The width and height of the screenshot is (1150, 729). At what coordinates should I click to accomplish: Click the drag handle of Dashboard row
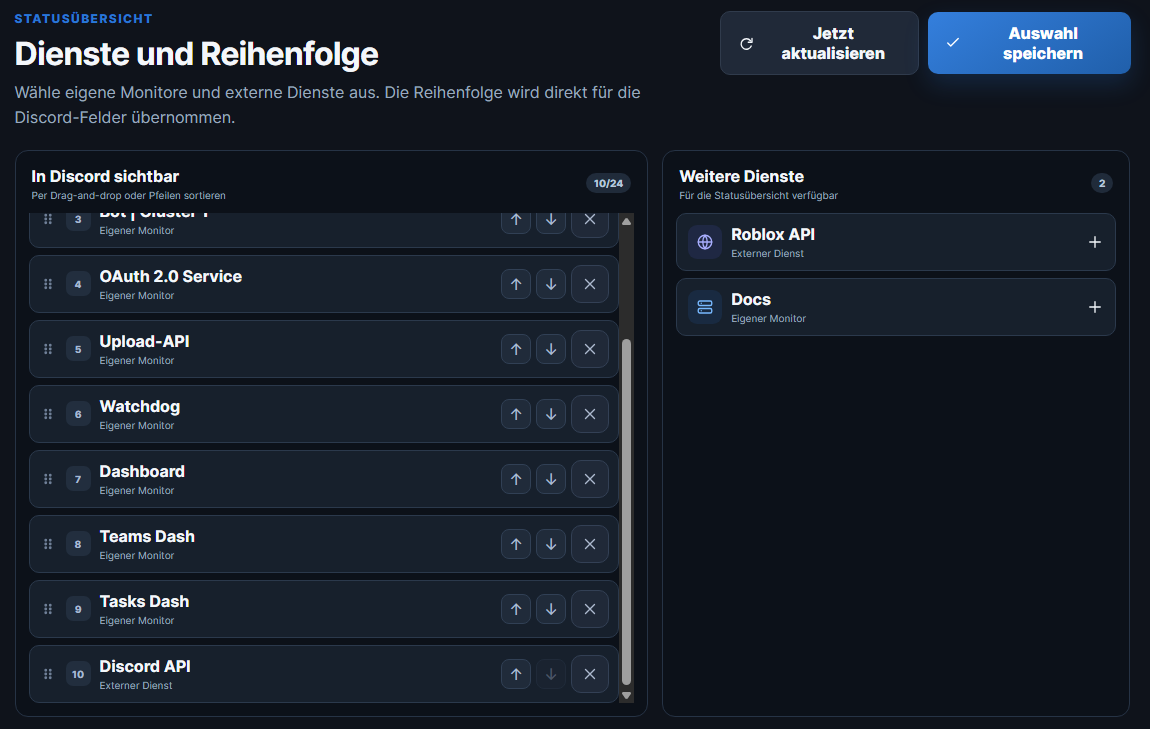pos(48,479)
